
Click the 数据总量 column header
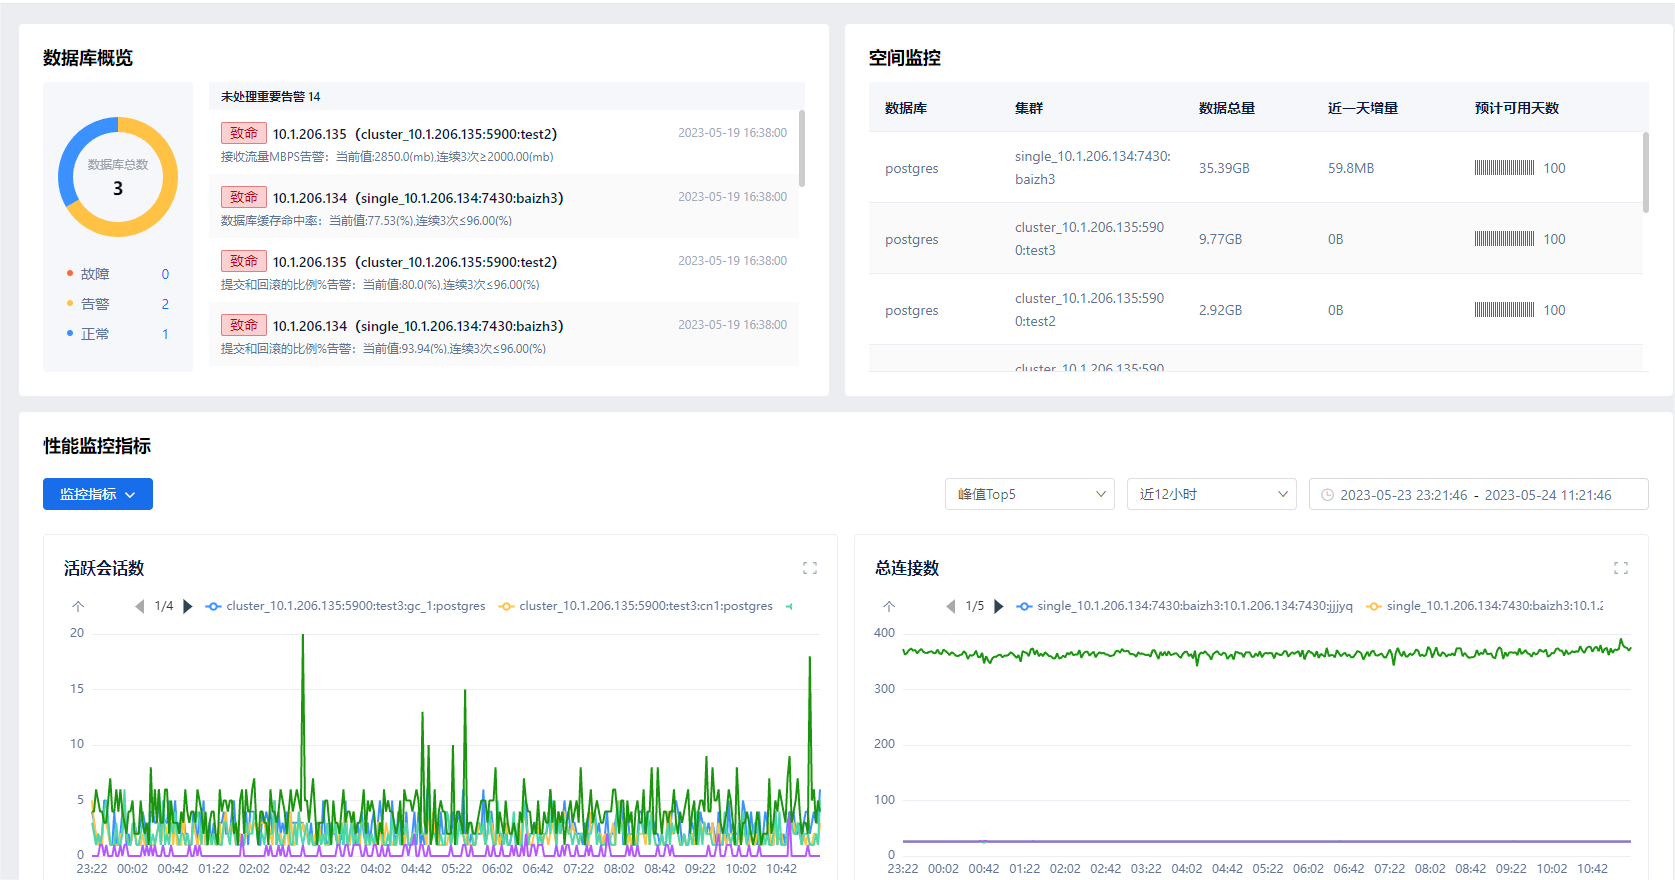click(1227, 108)
